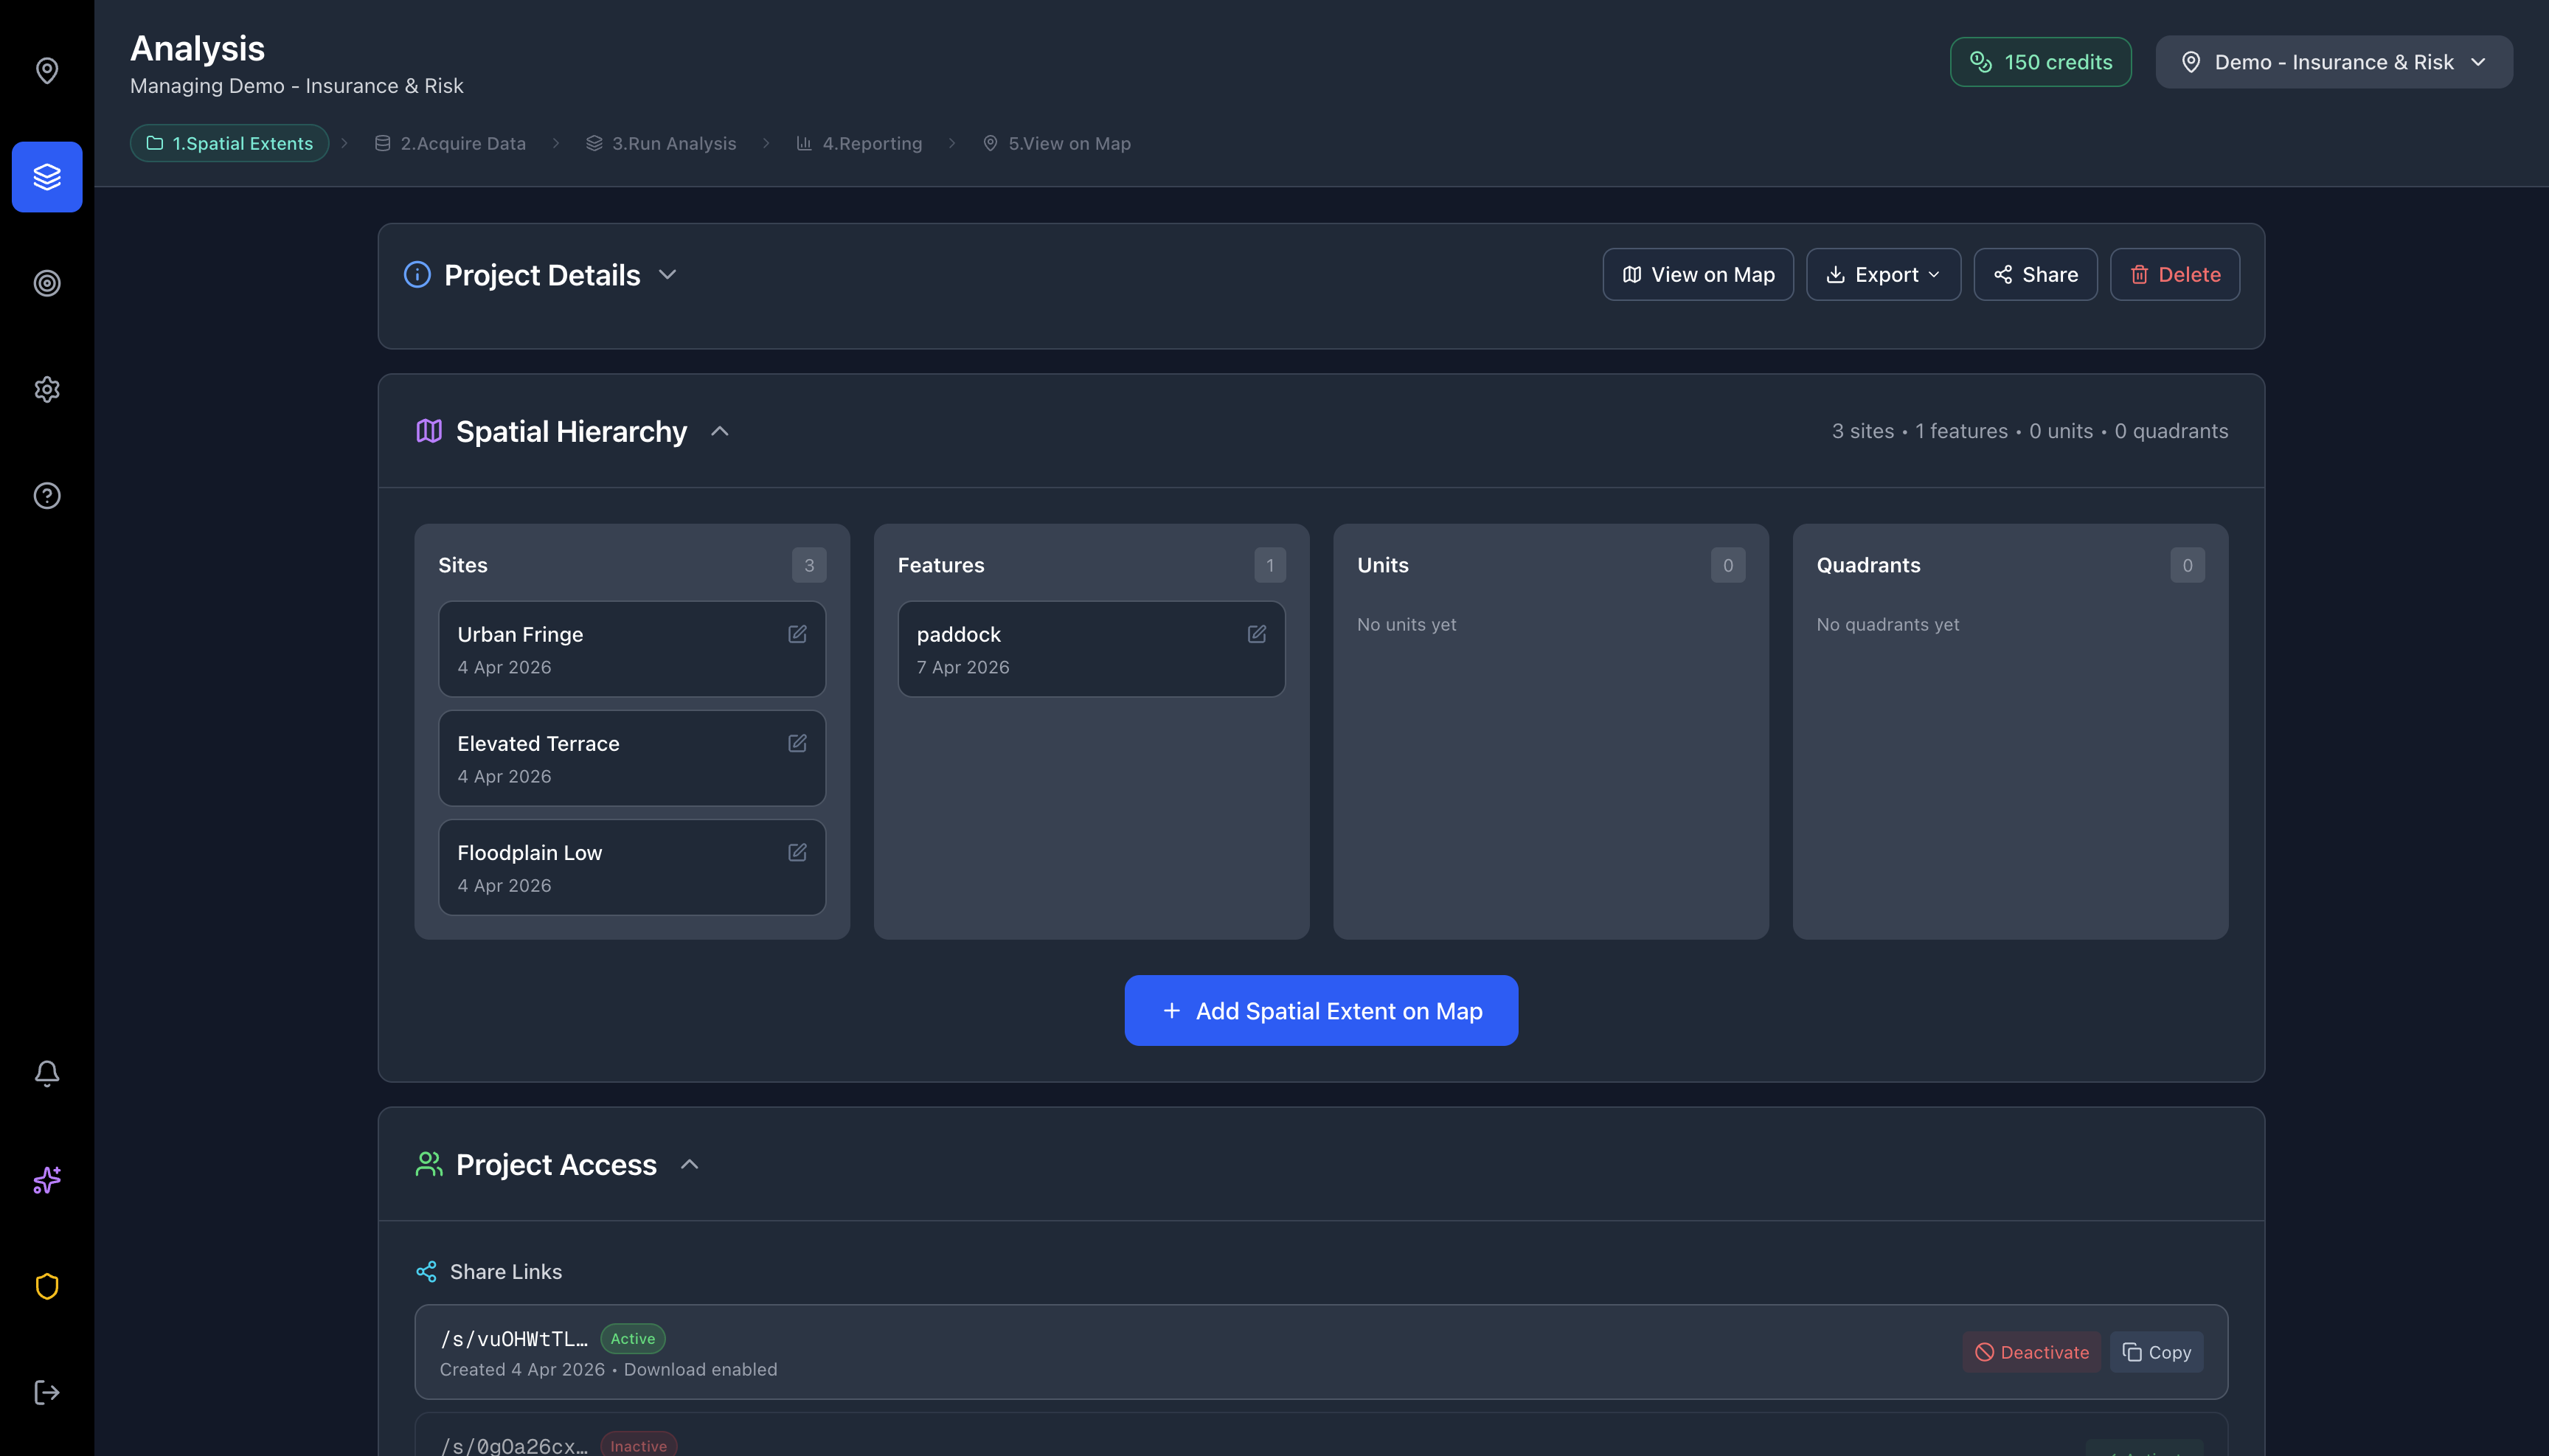Click the Spatial Hierarchy map icon

[x=429, y=431]
